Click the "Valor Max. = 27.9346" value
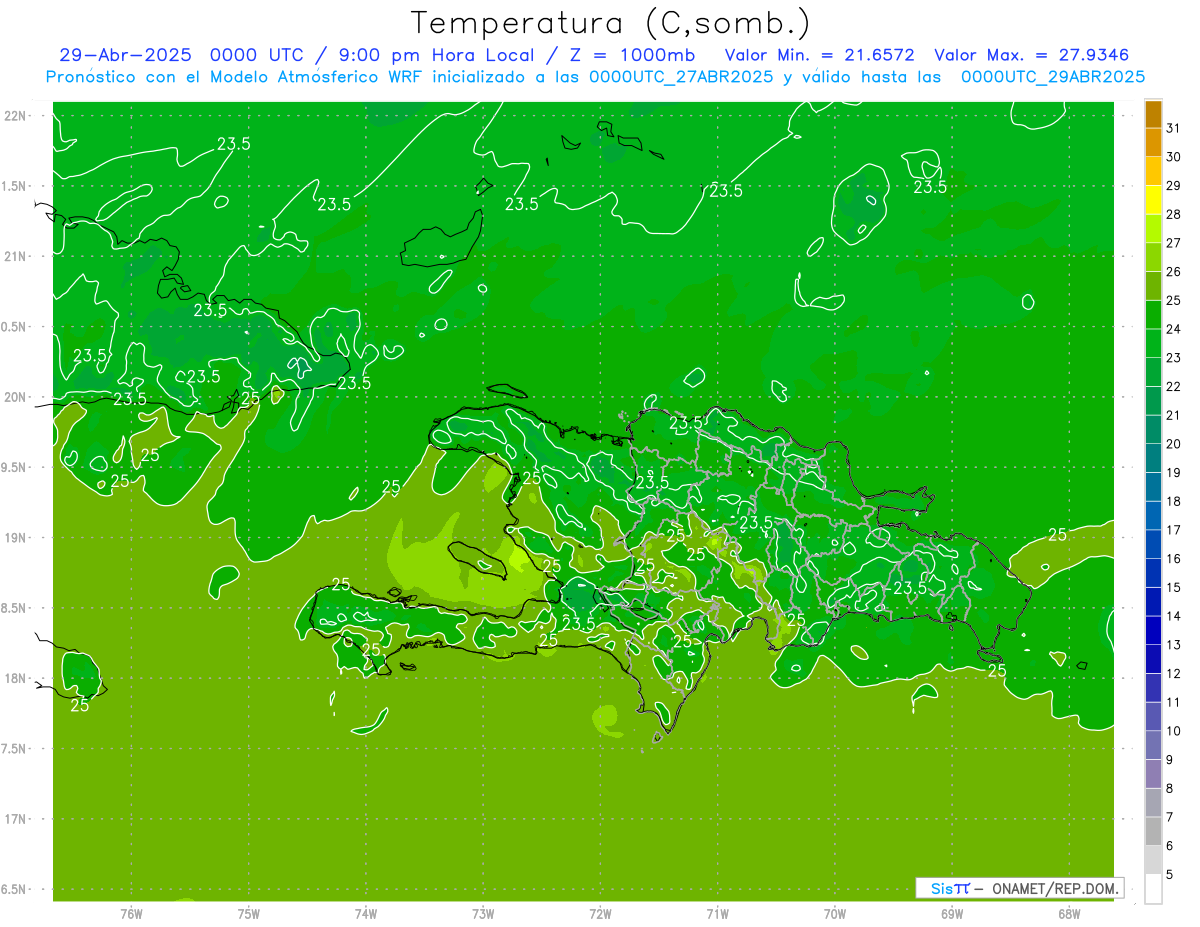1200x927 pixels. 1032,55
